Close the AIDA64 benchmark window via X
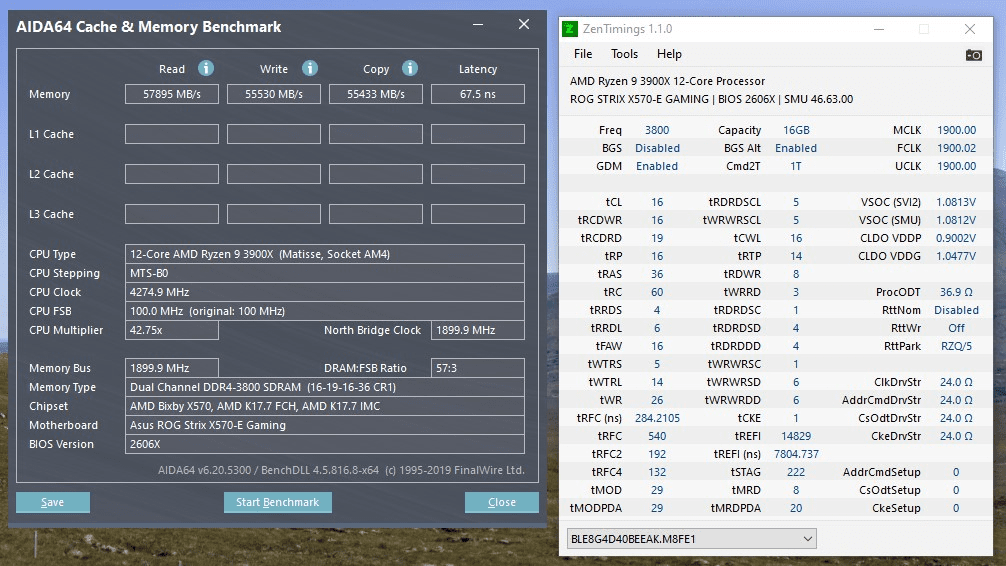Screen dimensions: 1006x566 524,24
